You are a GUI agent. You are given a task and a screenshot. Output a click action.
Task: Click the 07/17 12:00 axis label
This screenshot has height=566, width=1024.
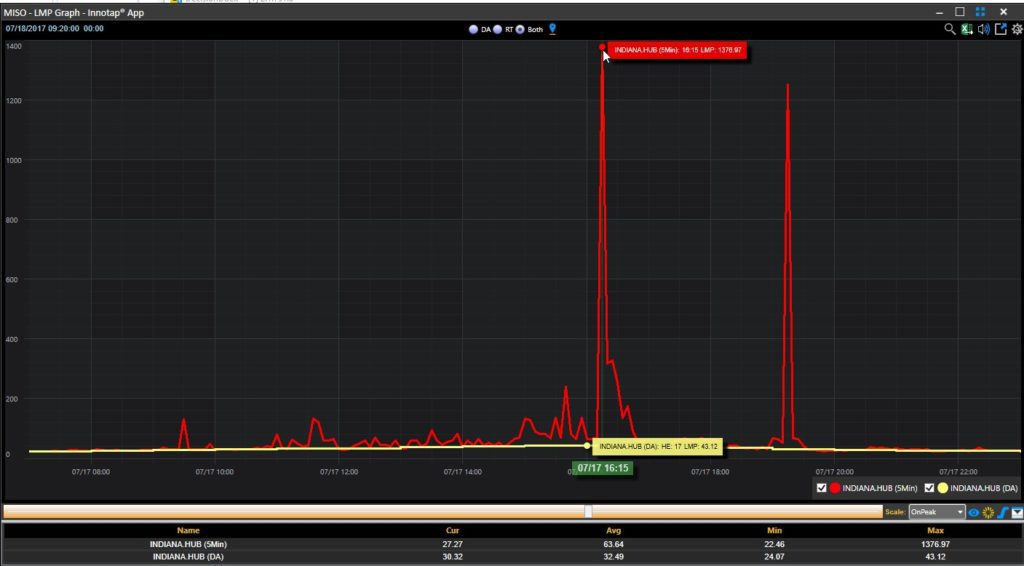click(338, 472)
